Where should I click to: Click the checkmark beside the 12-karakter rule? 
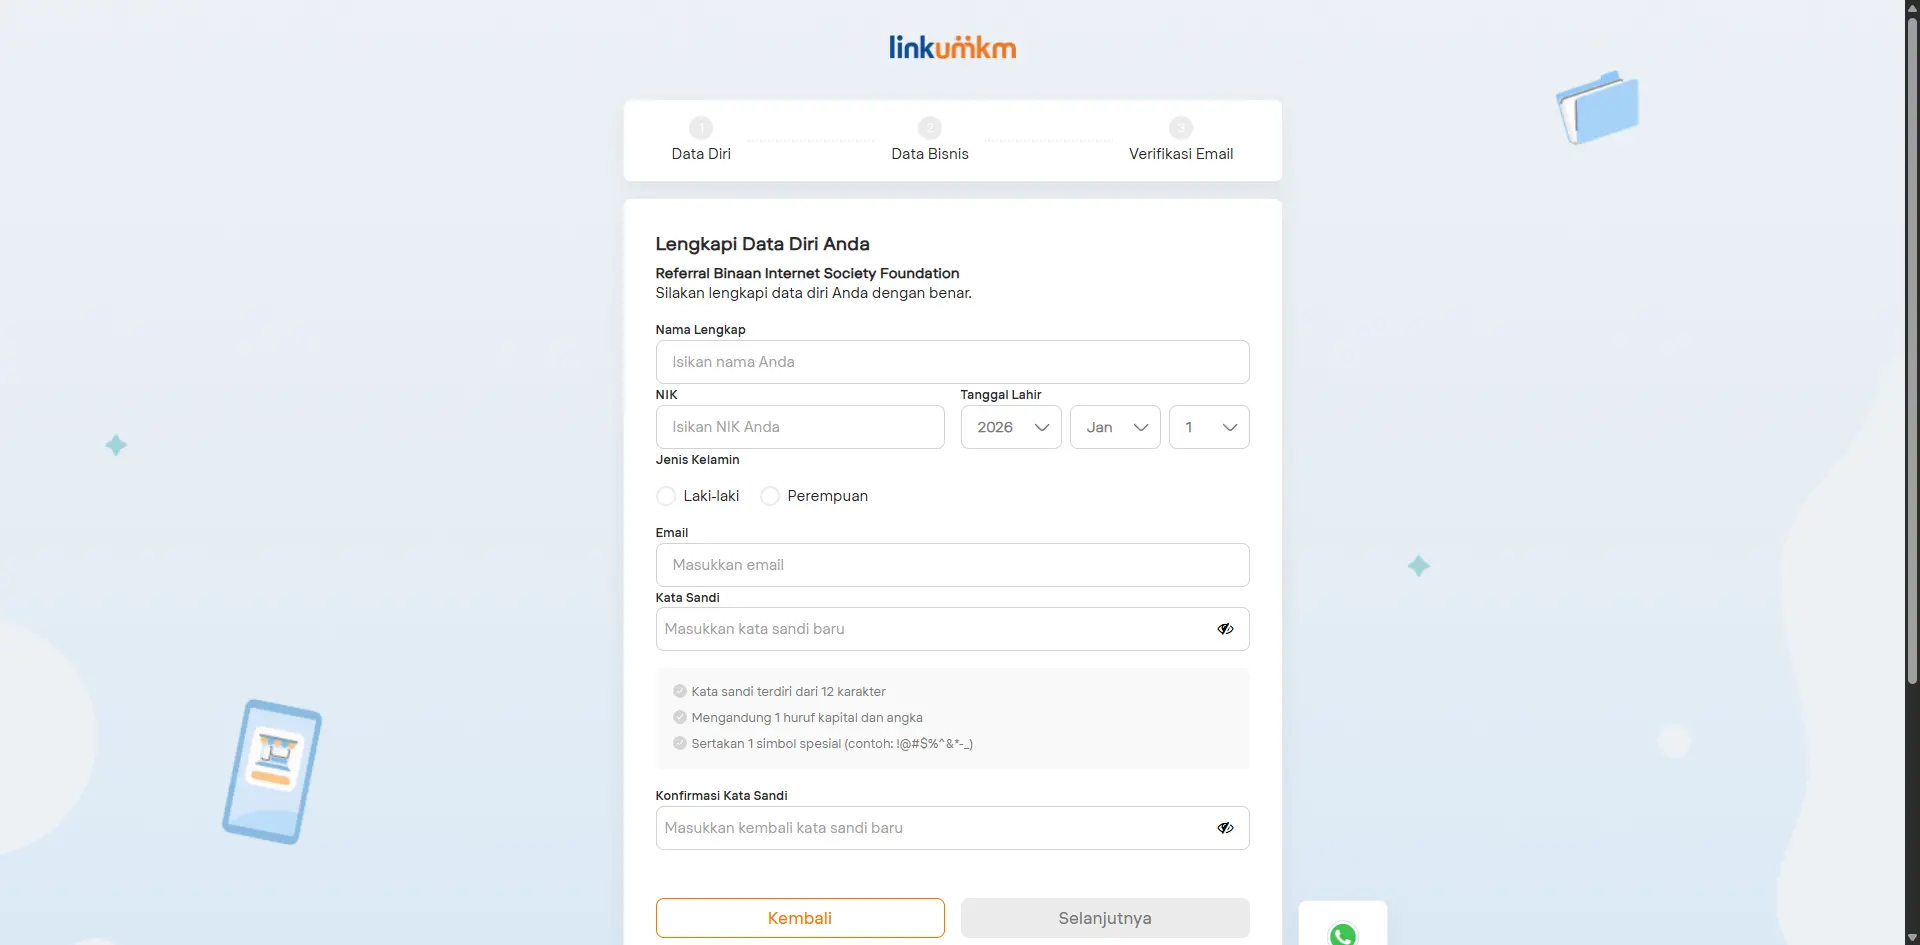pyautogui.click(x=680, y=690)
